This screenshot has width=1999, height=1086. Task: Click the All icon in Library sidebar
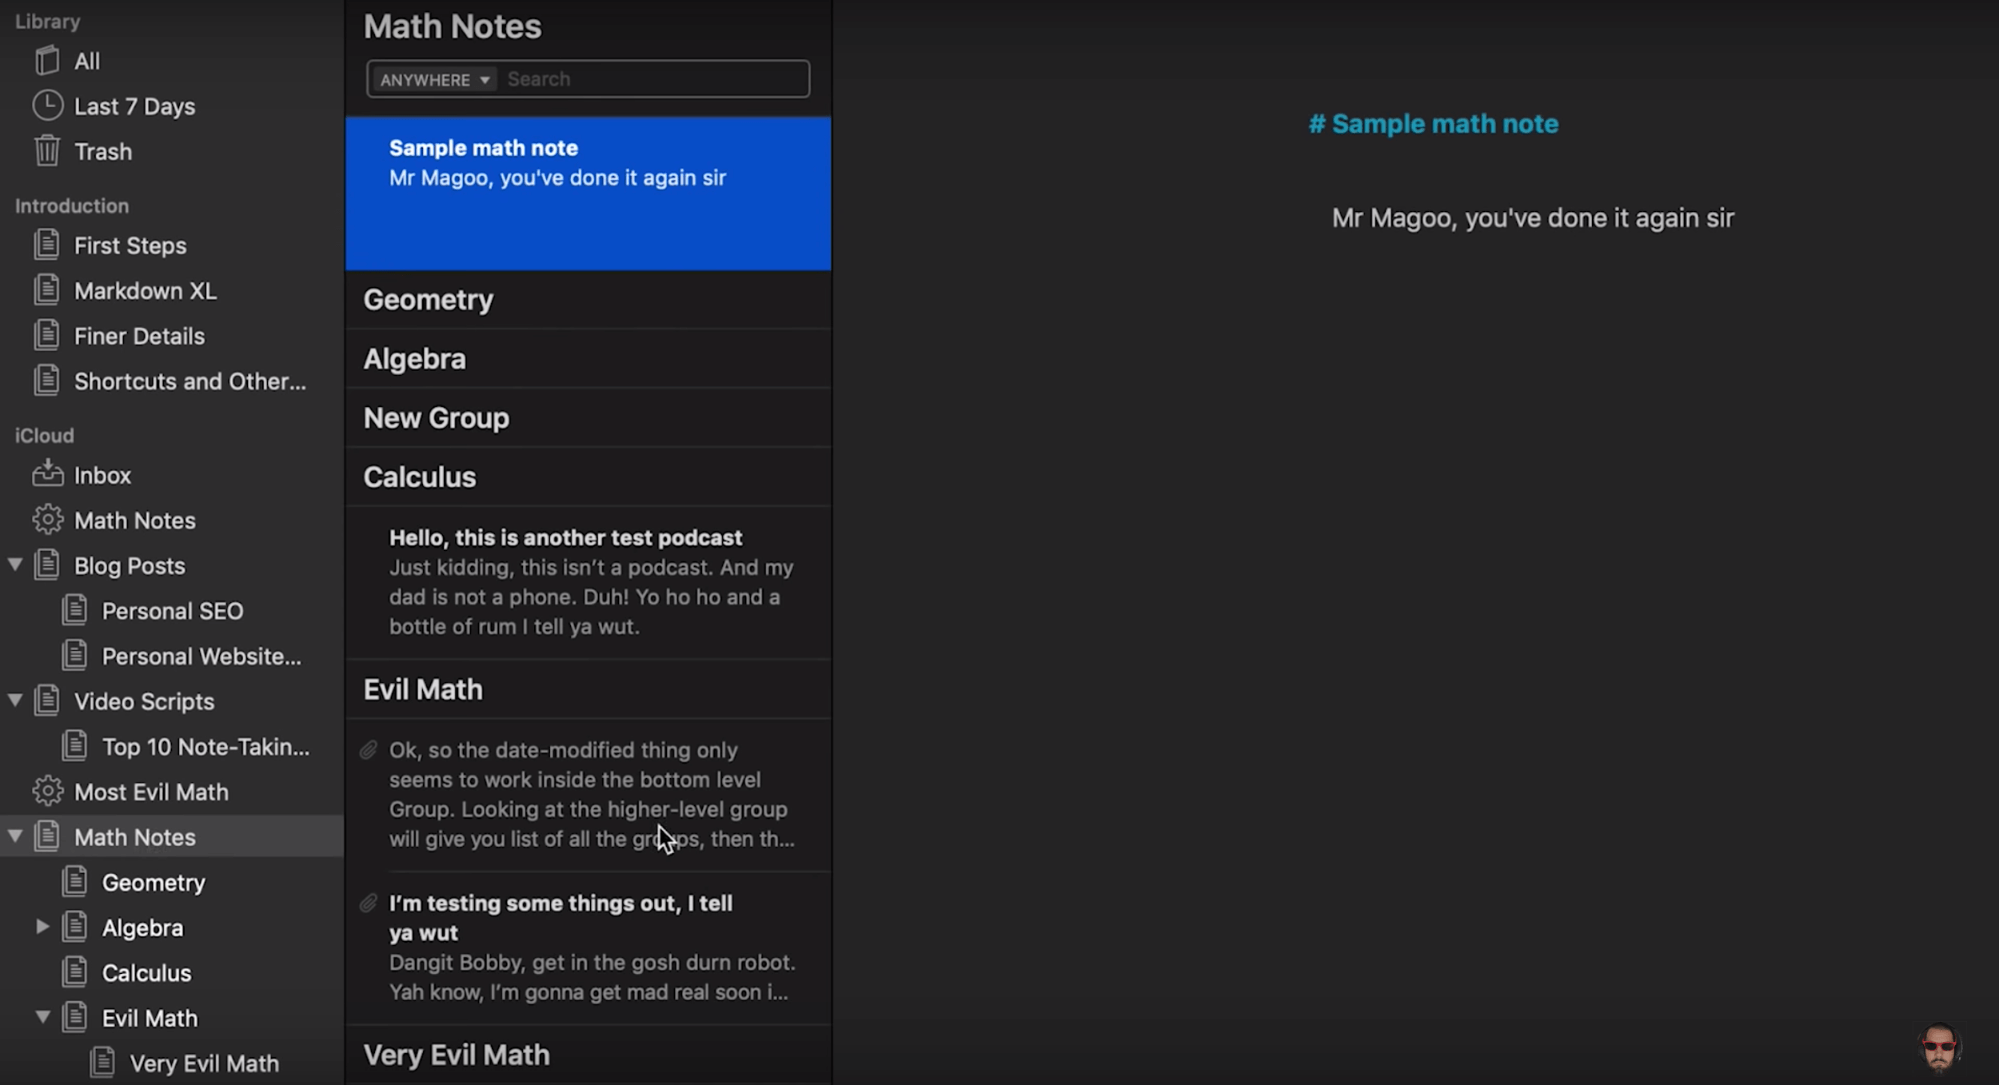[47, 60]
